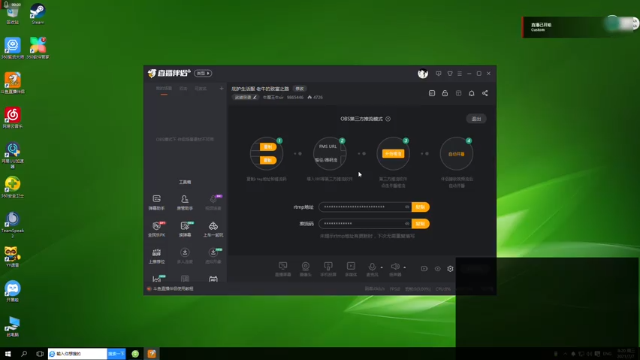Open the danmaku assistant tool

[156, 202]
